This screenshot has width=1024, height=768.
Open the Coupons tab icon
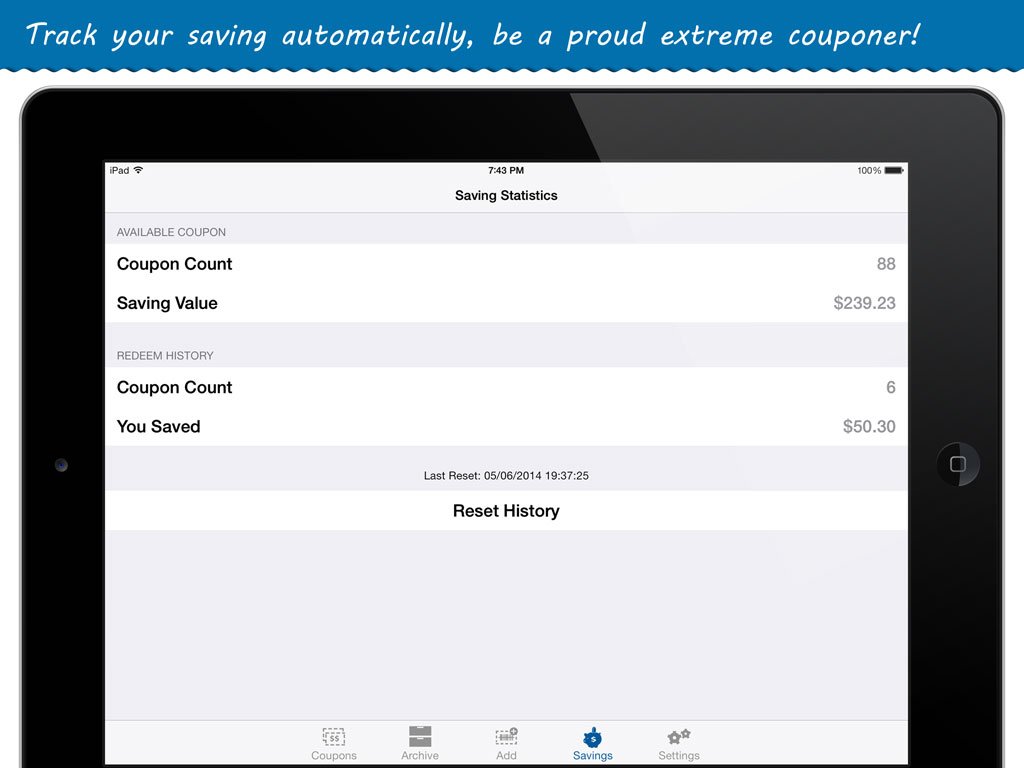point(334,738)
